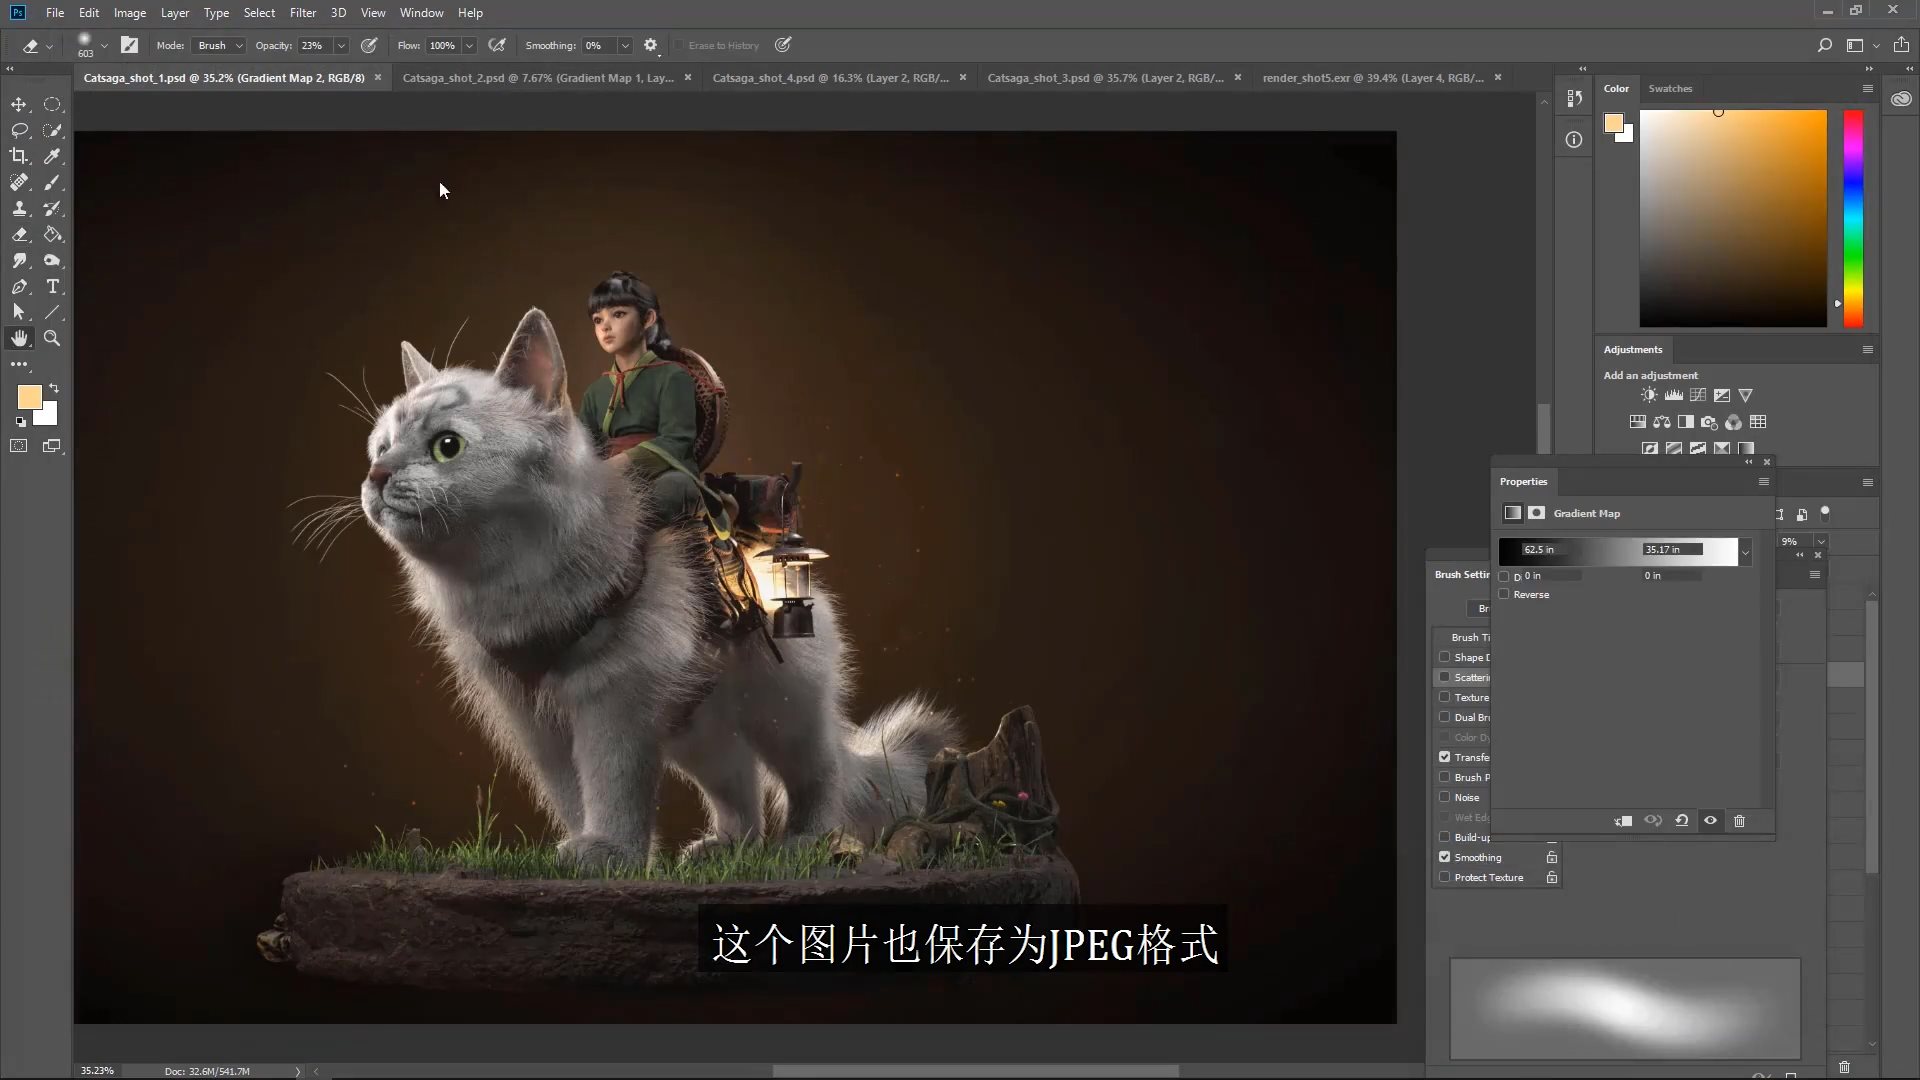Switch to the Catsaga_shot_2.psd tab
This screenshot has width=1920, height=1080.
(x=538, y=78)
